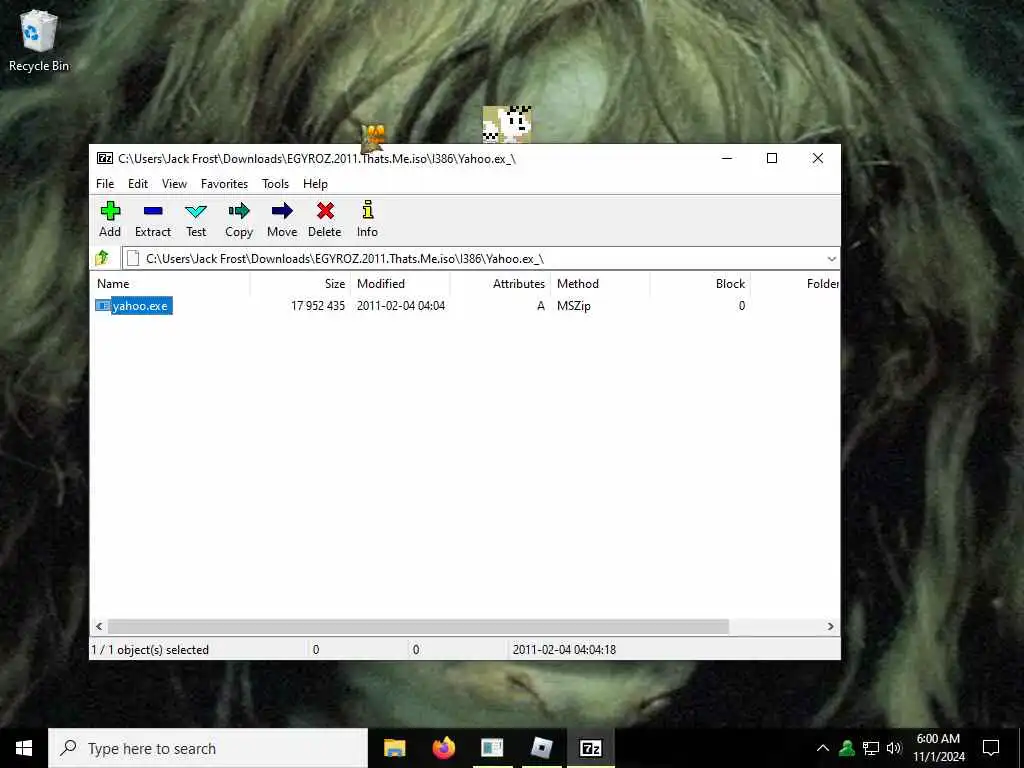Click the Extract toolbar icon
This screenshot has height=768, width=1024.
point(153,211)
